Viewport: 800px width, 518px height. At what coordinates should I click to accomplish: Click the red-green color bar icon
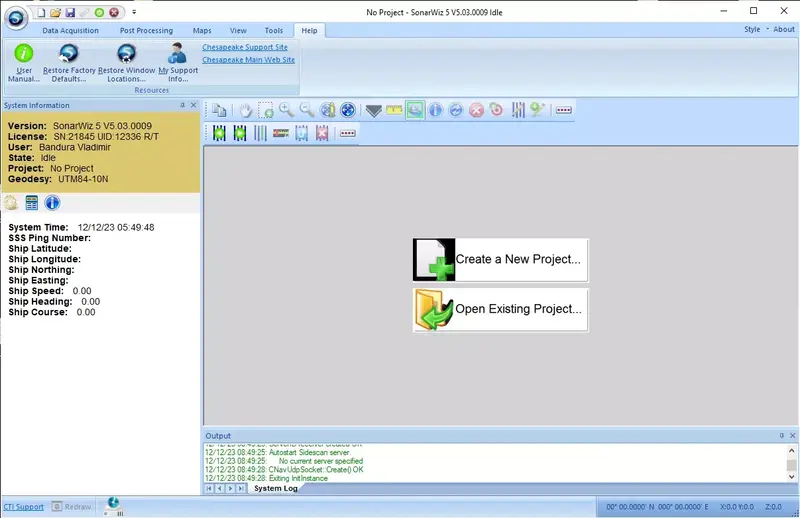pos(281,133)
